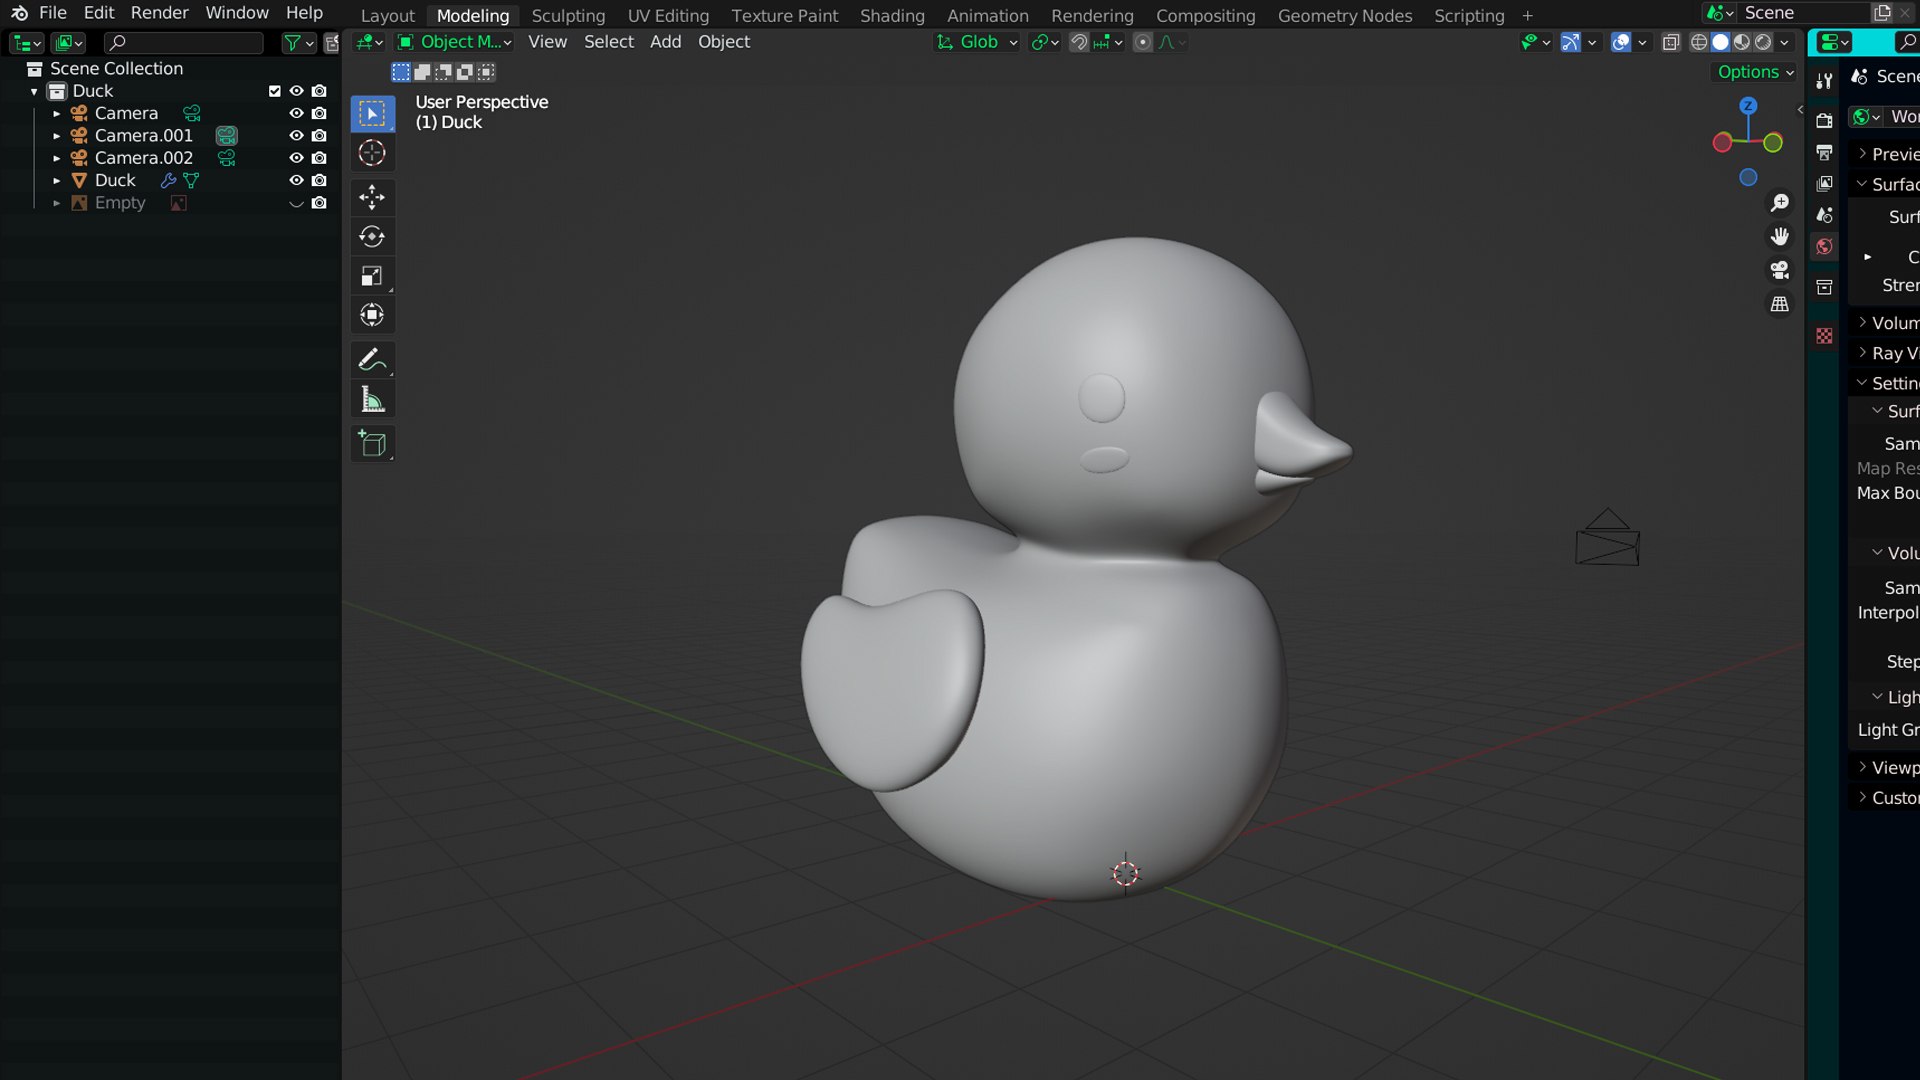1920x1080 pixels.
Task: Switch perspective/orthographic grid icon
Action: point(1780,304)
